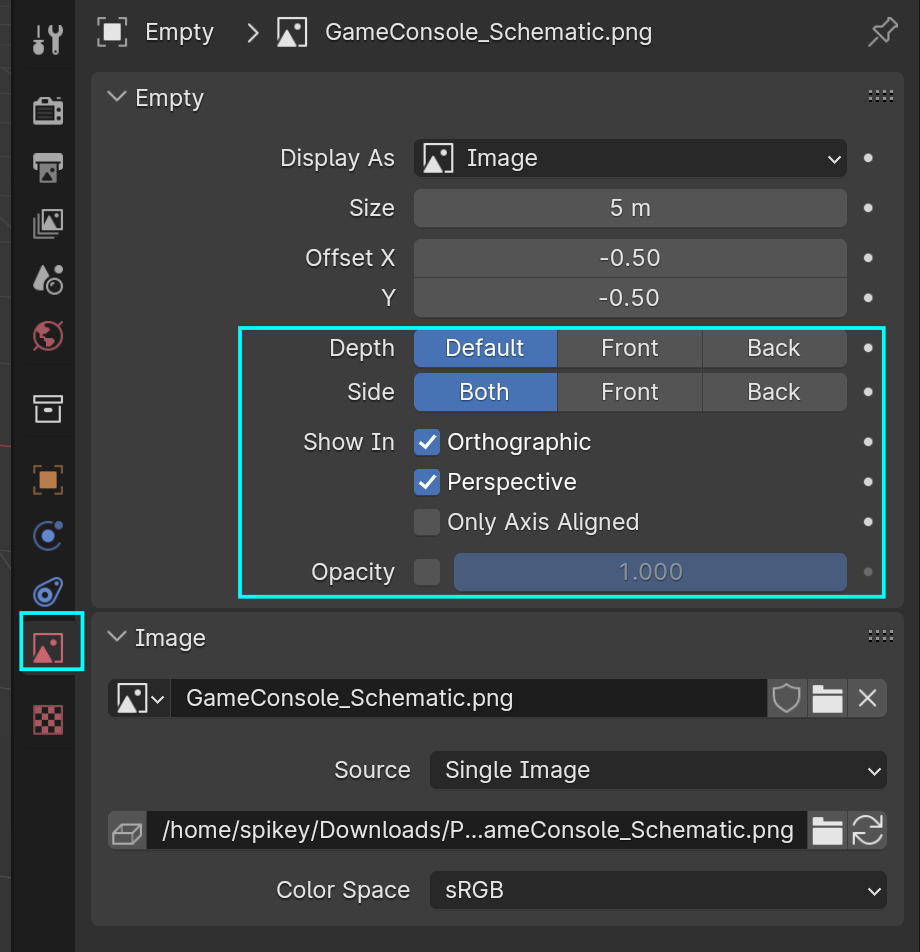Open the Color Space sRGB dropdown
Image resolution: width=920 pixels, height=952 pixels.
point(657,890)
